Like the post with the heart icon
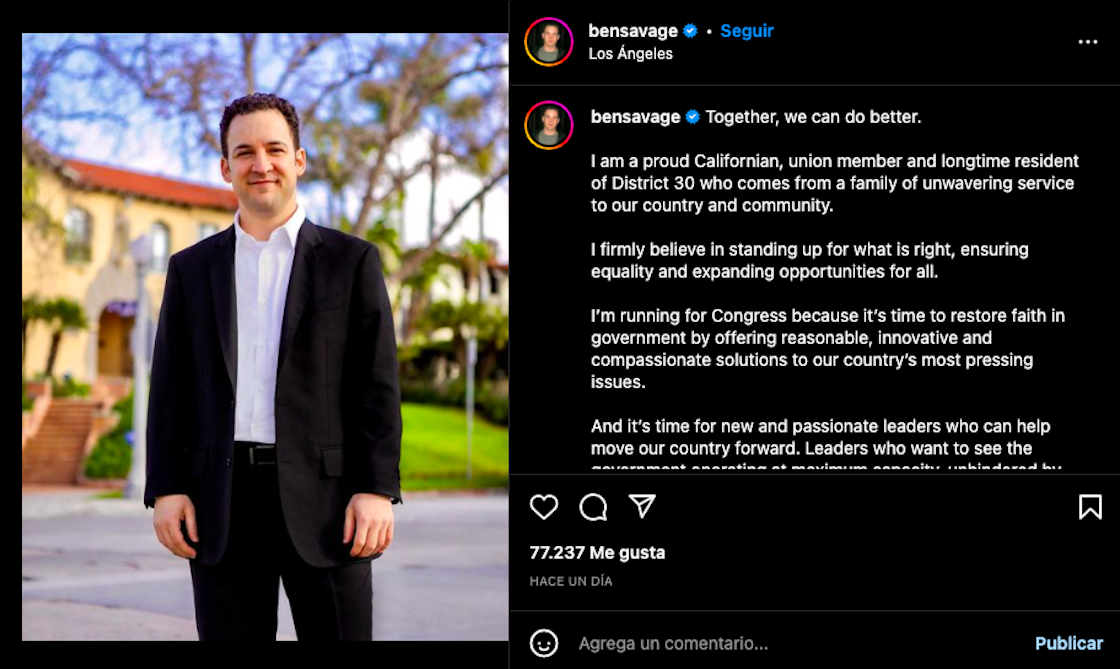Viewport: 1120px width, 669px height. point(544,507)
